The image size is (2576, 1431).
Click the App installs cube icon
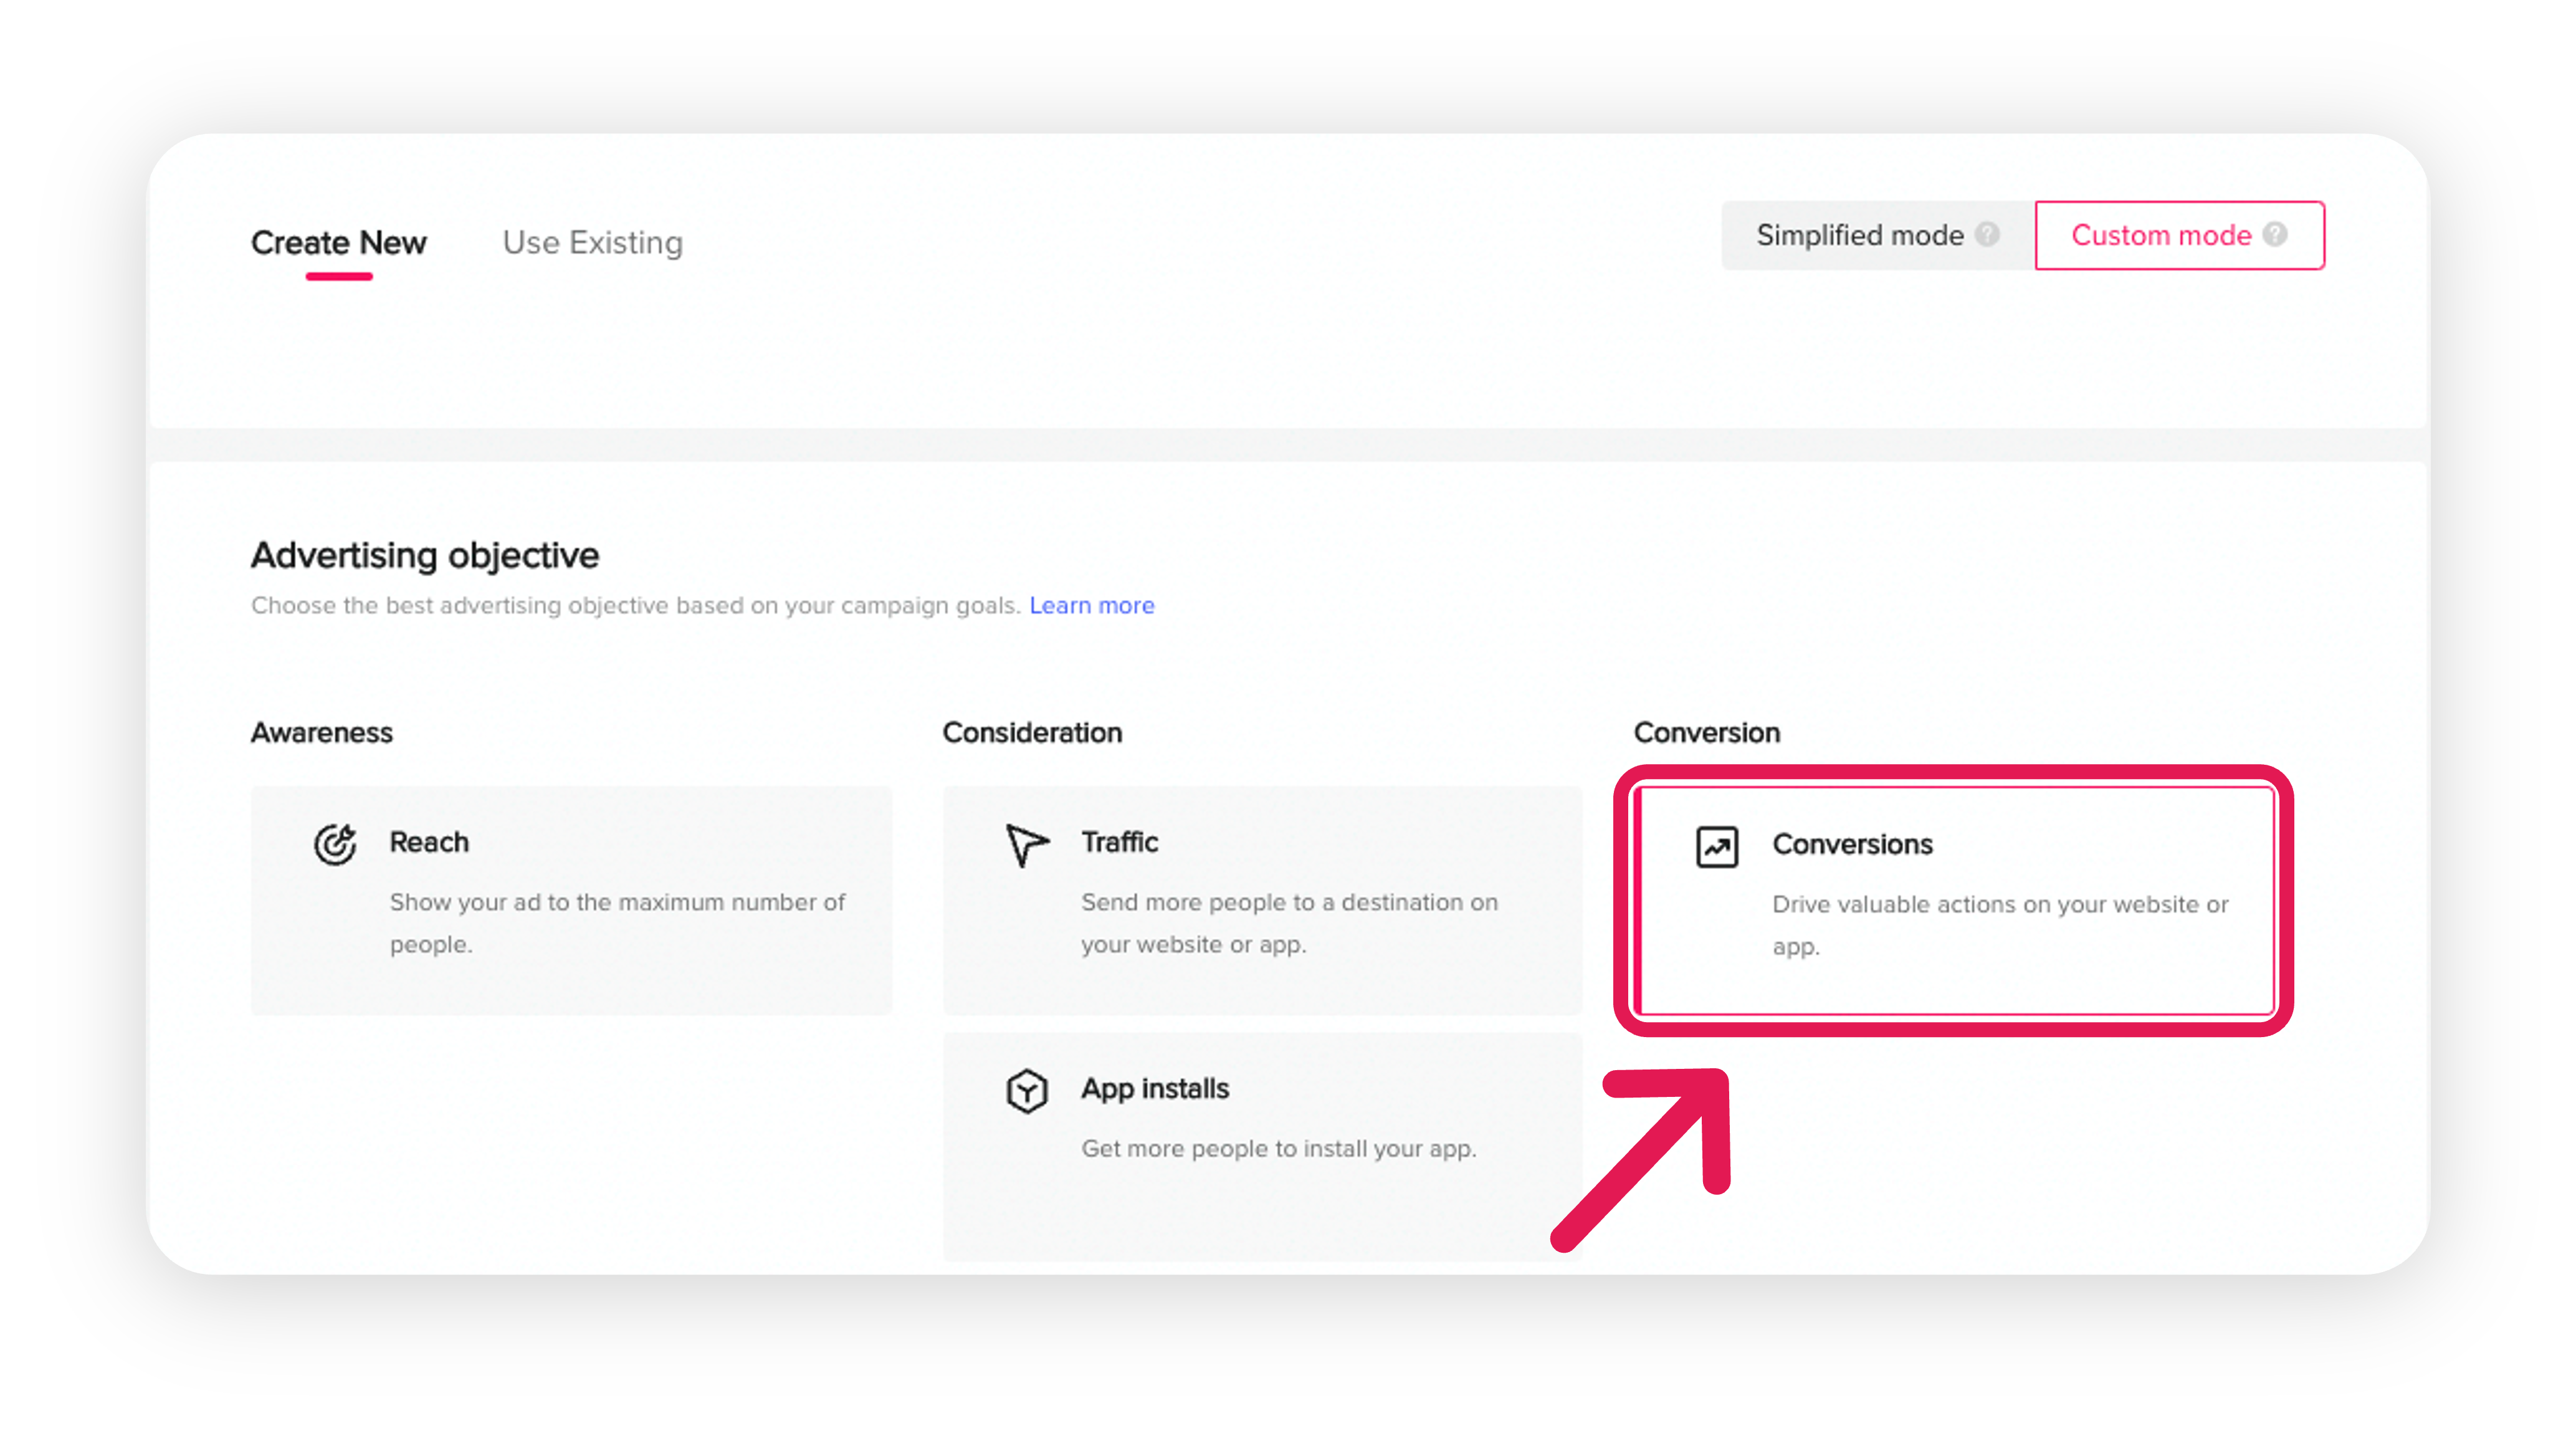point(1027,1091)
